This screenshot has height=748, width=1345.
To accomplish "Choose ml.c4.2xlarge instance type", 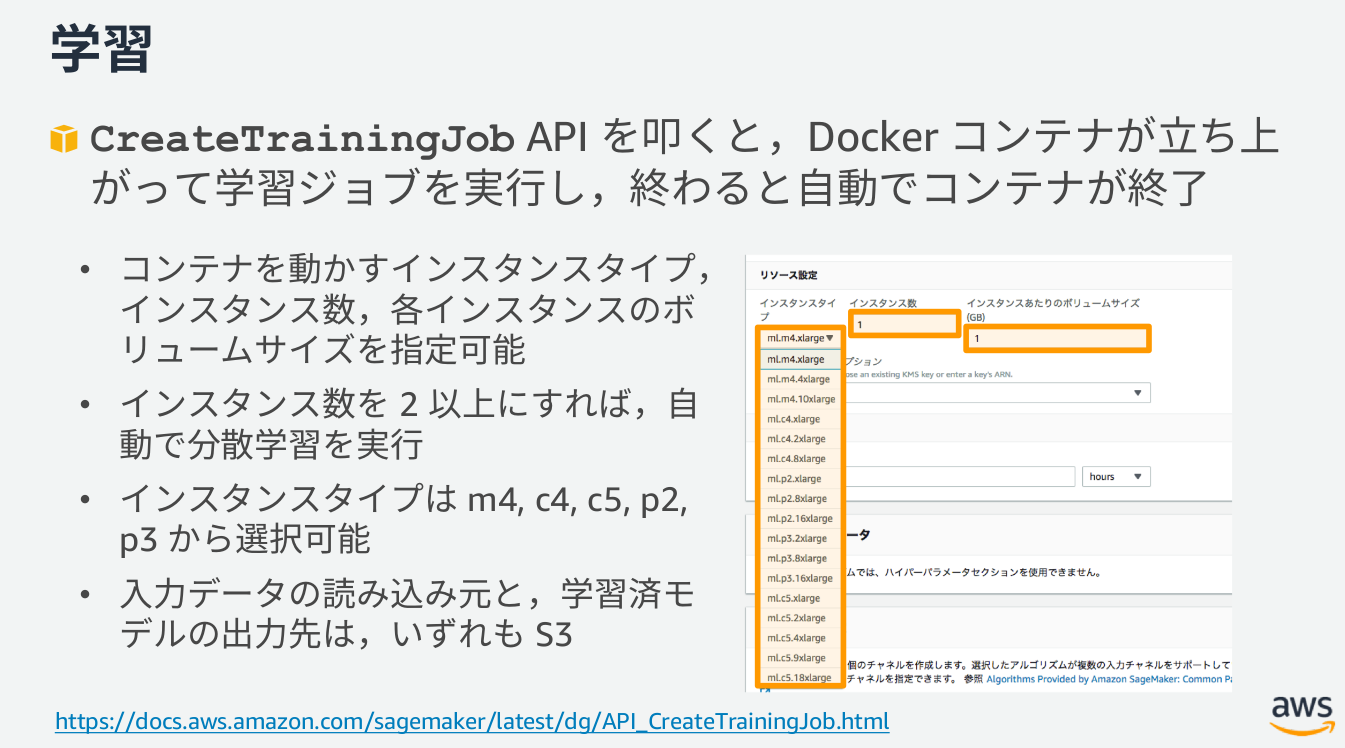I will click(800, 439).
